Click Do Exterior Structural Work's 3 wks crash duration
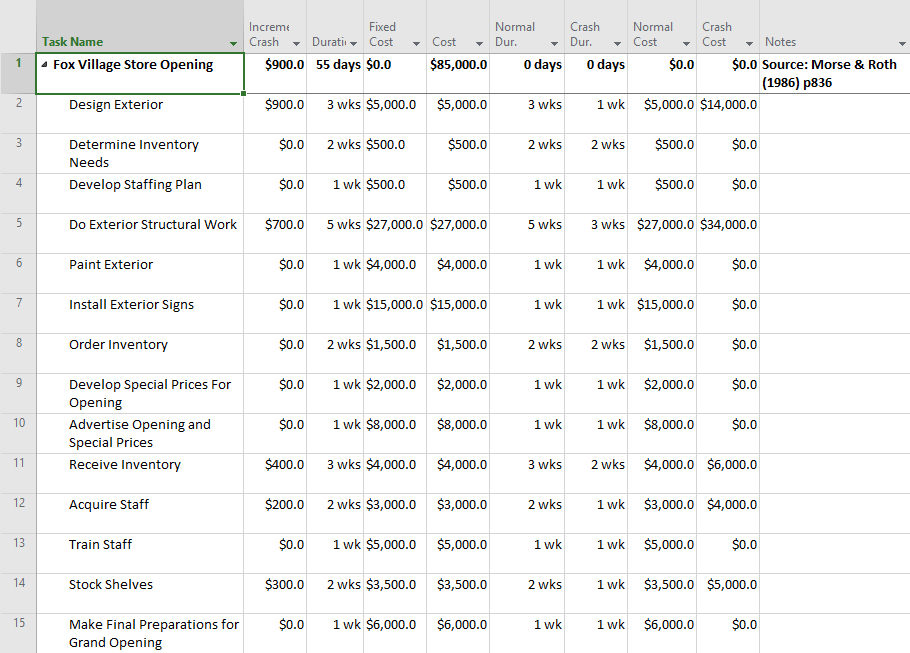The height and width of the screenshot is (653, 910). click(595, 233)
